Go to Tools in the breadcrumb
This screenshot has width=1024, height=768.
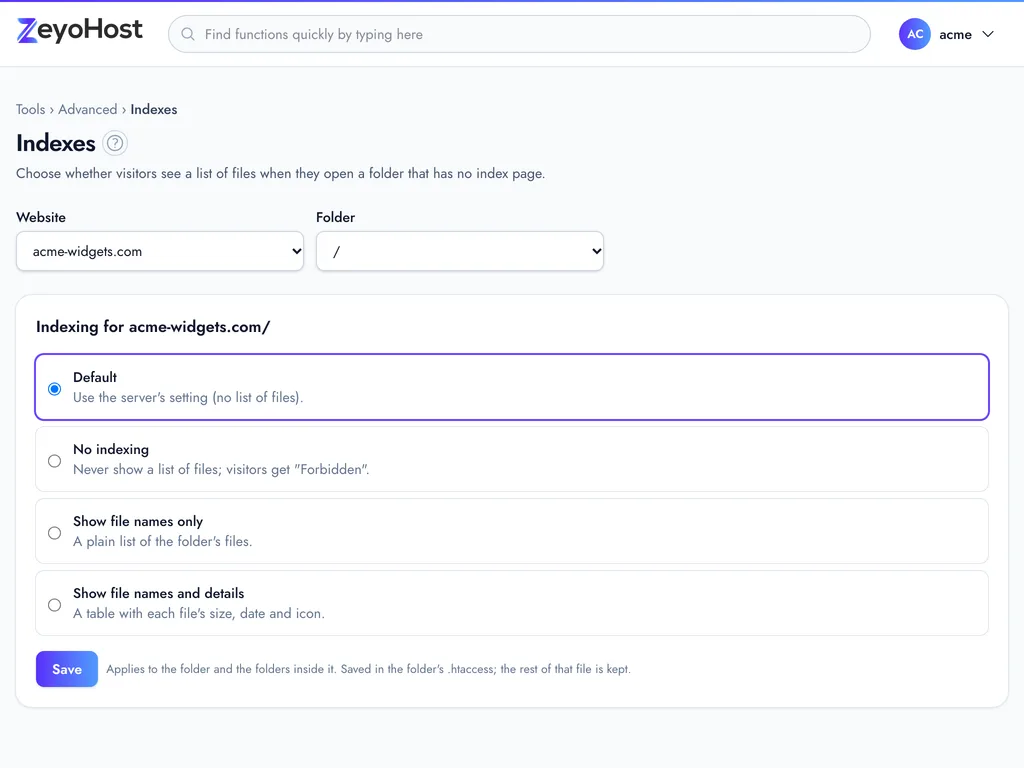pyautogui.click(x=31, y=109)
